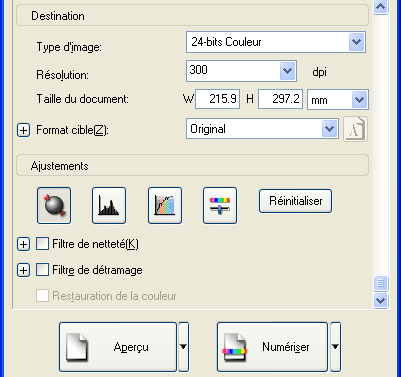Open the arrow menu next to Numériser
The height and width of the screenshot is (377, 401).
point(335,347)
